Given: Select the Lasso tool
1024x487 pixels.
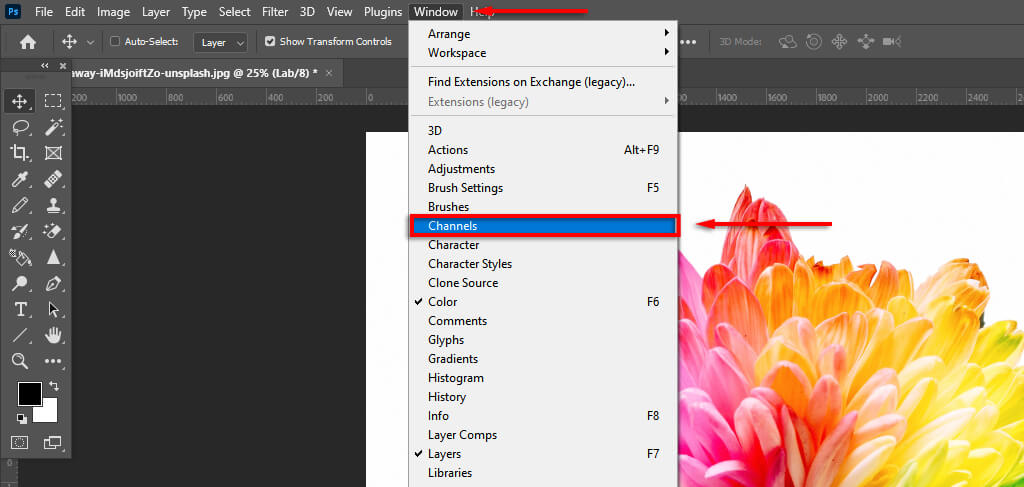Looking at the screenshot, I should click(19, 127).
